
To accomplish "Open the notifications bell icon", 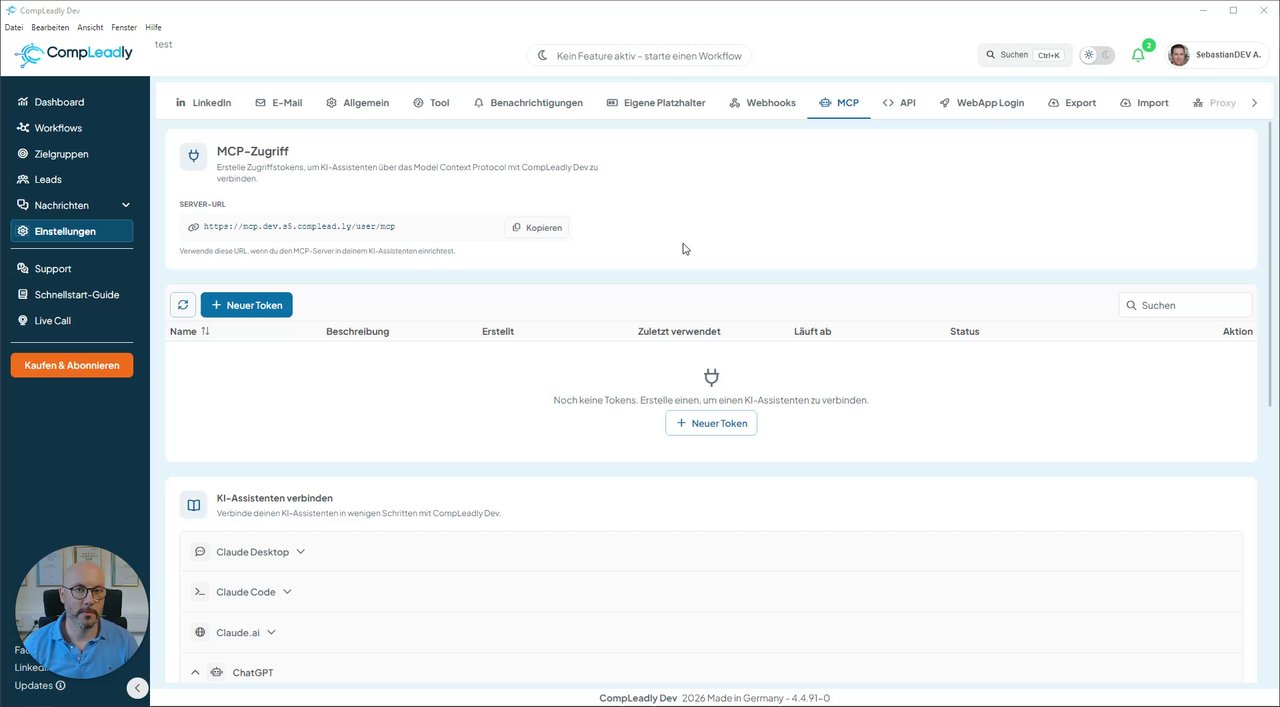I will (1138, 55).
